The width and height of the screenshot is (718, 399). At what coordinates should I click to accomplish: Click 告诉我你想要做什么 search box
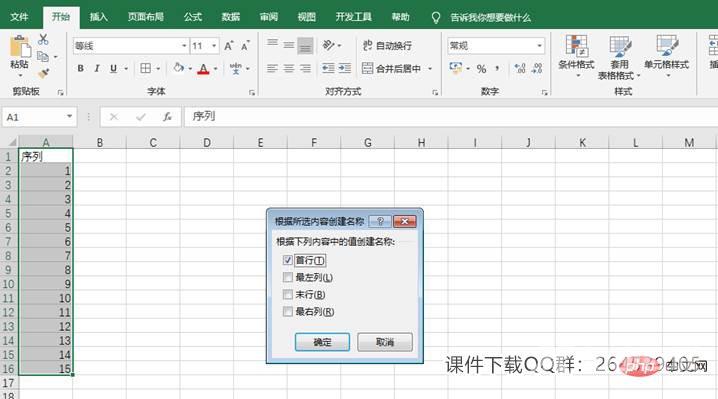point(490,17)
